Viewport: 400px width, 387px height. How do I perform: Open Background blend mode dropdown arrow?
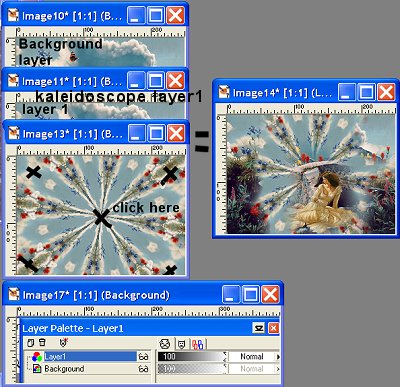tap(278, 369)
